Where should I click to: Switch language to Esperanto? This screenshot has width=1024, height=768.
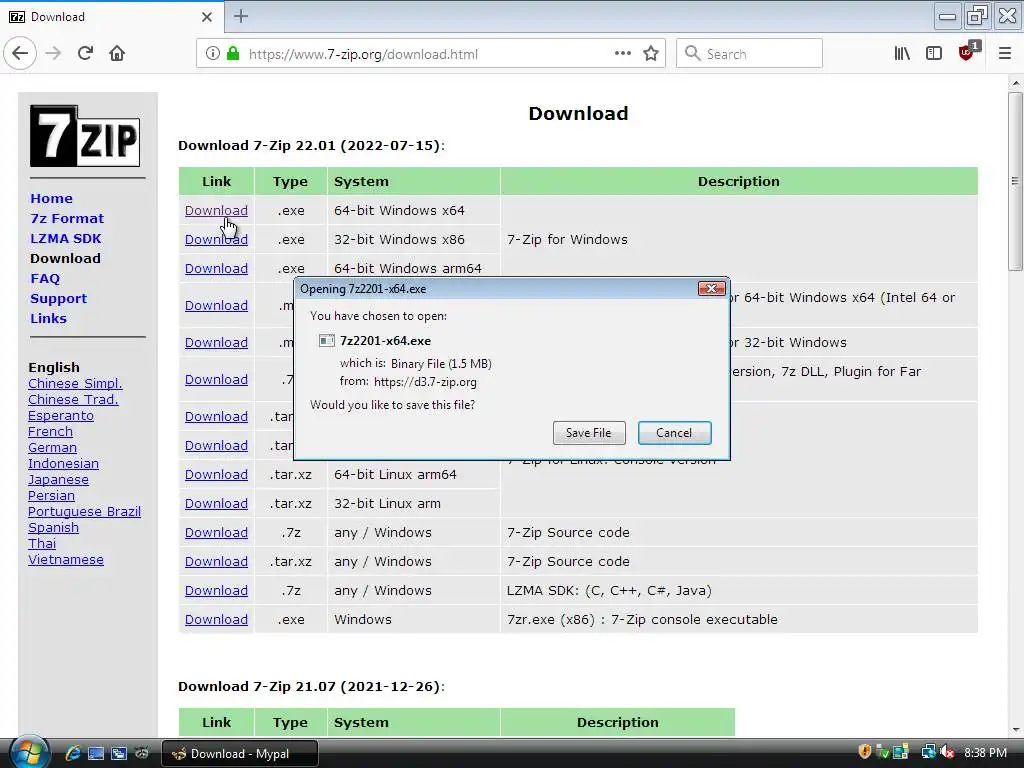click(61, 416)
